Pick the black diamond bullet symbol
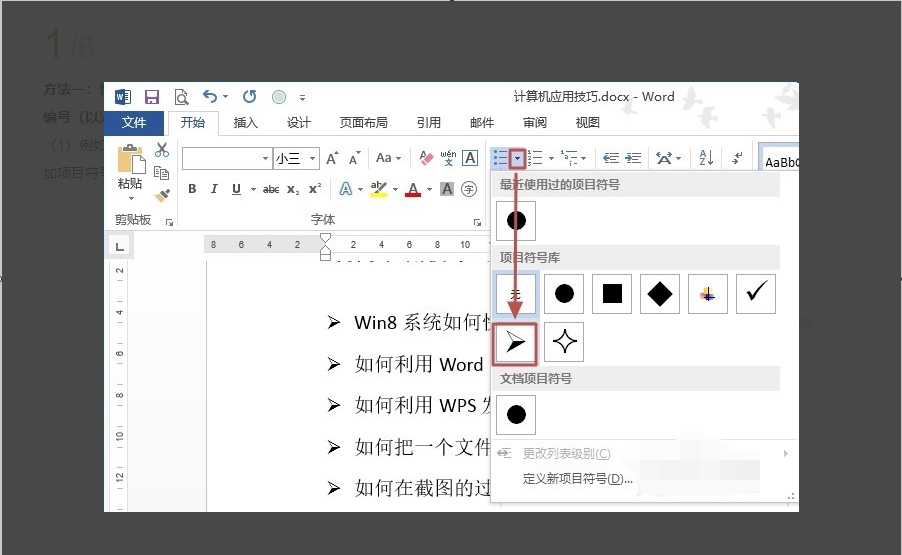 point(660,293)
